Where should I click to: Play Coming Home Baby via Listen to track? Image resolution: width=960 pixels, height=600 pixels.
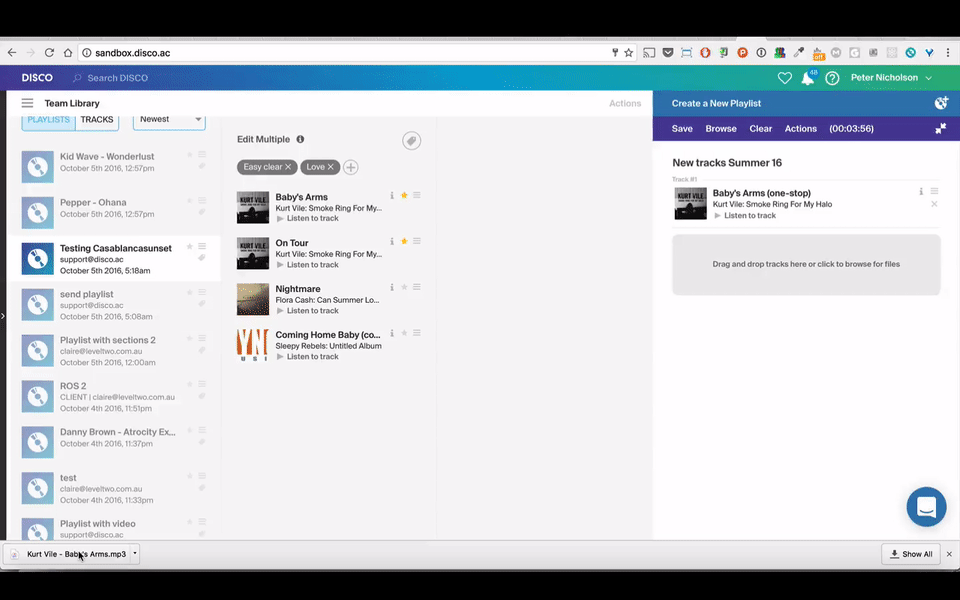click(x=307, y=357)
